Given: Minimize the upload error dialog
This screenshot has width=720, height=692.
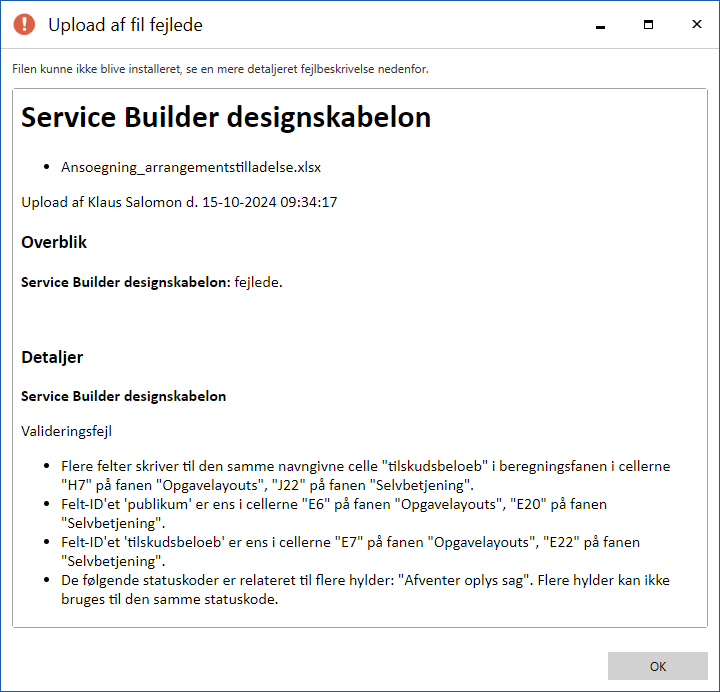Looking at the screenshot, I should point(600,24).
